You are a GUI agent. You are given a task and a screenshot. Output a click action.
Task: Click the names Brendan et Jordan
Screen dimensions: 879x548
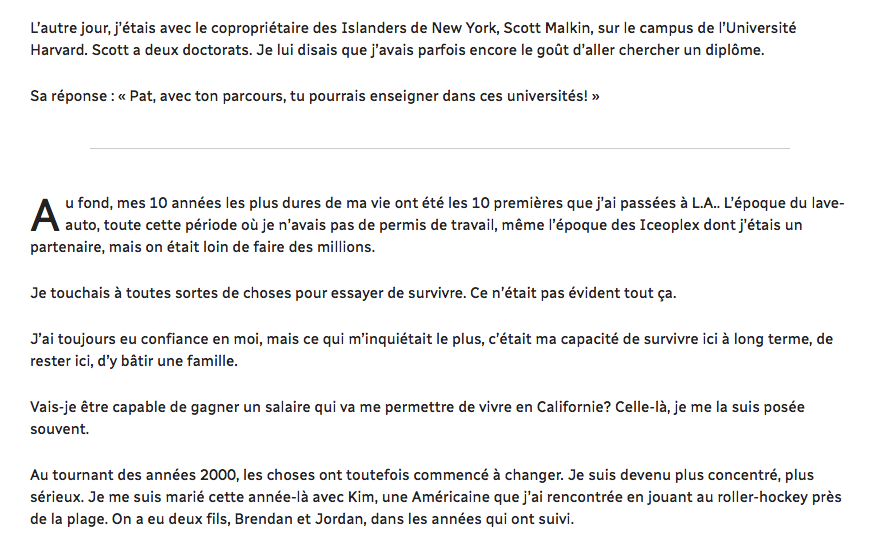[x=299, y=519]
